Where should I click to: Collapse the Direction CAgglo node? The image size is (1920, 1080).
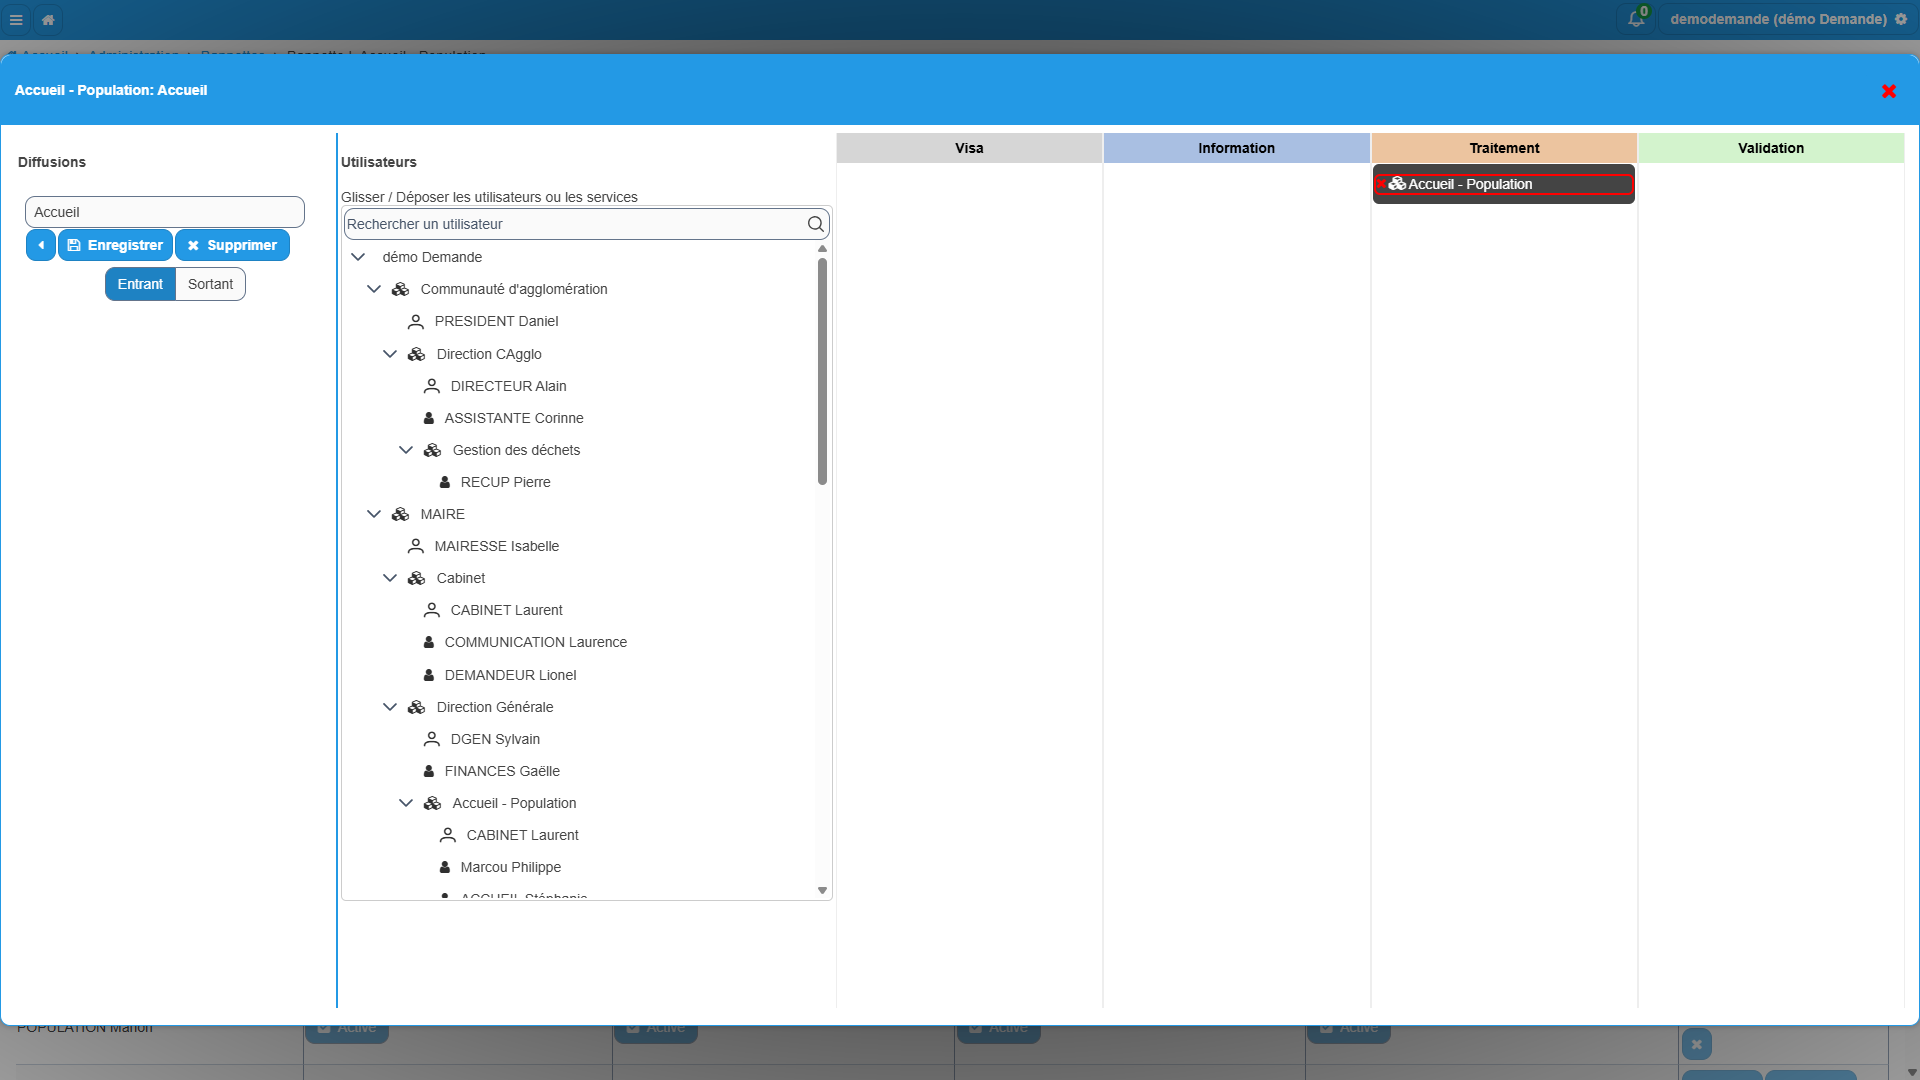coord(390,354)
